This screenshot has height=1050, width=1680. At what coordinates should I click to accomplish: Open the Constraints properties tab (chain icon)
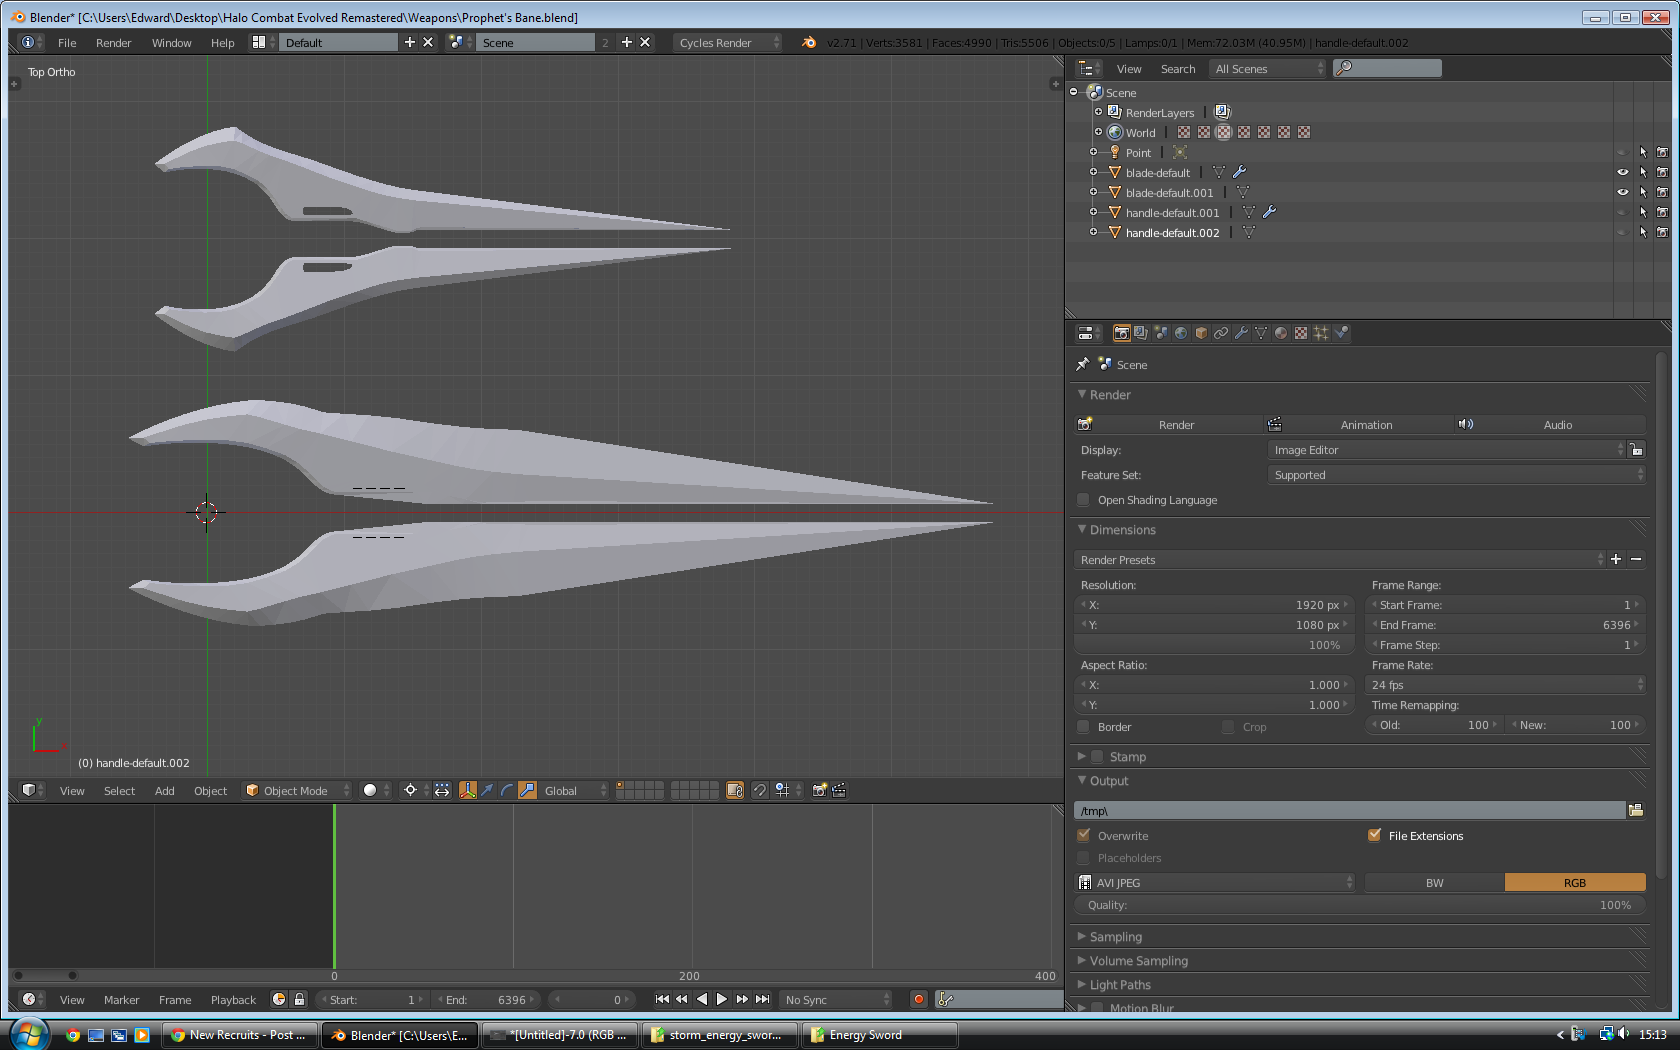pyautogui.click(x=1221, y=333)
